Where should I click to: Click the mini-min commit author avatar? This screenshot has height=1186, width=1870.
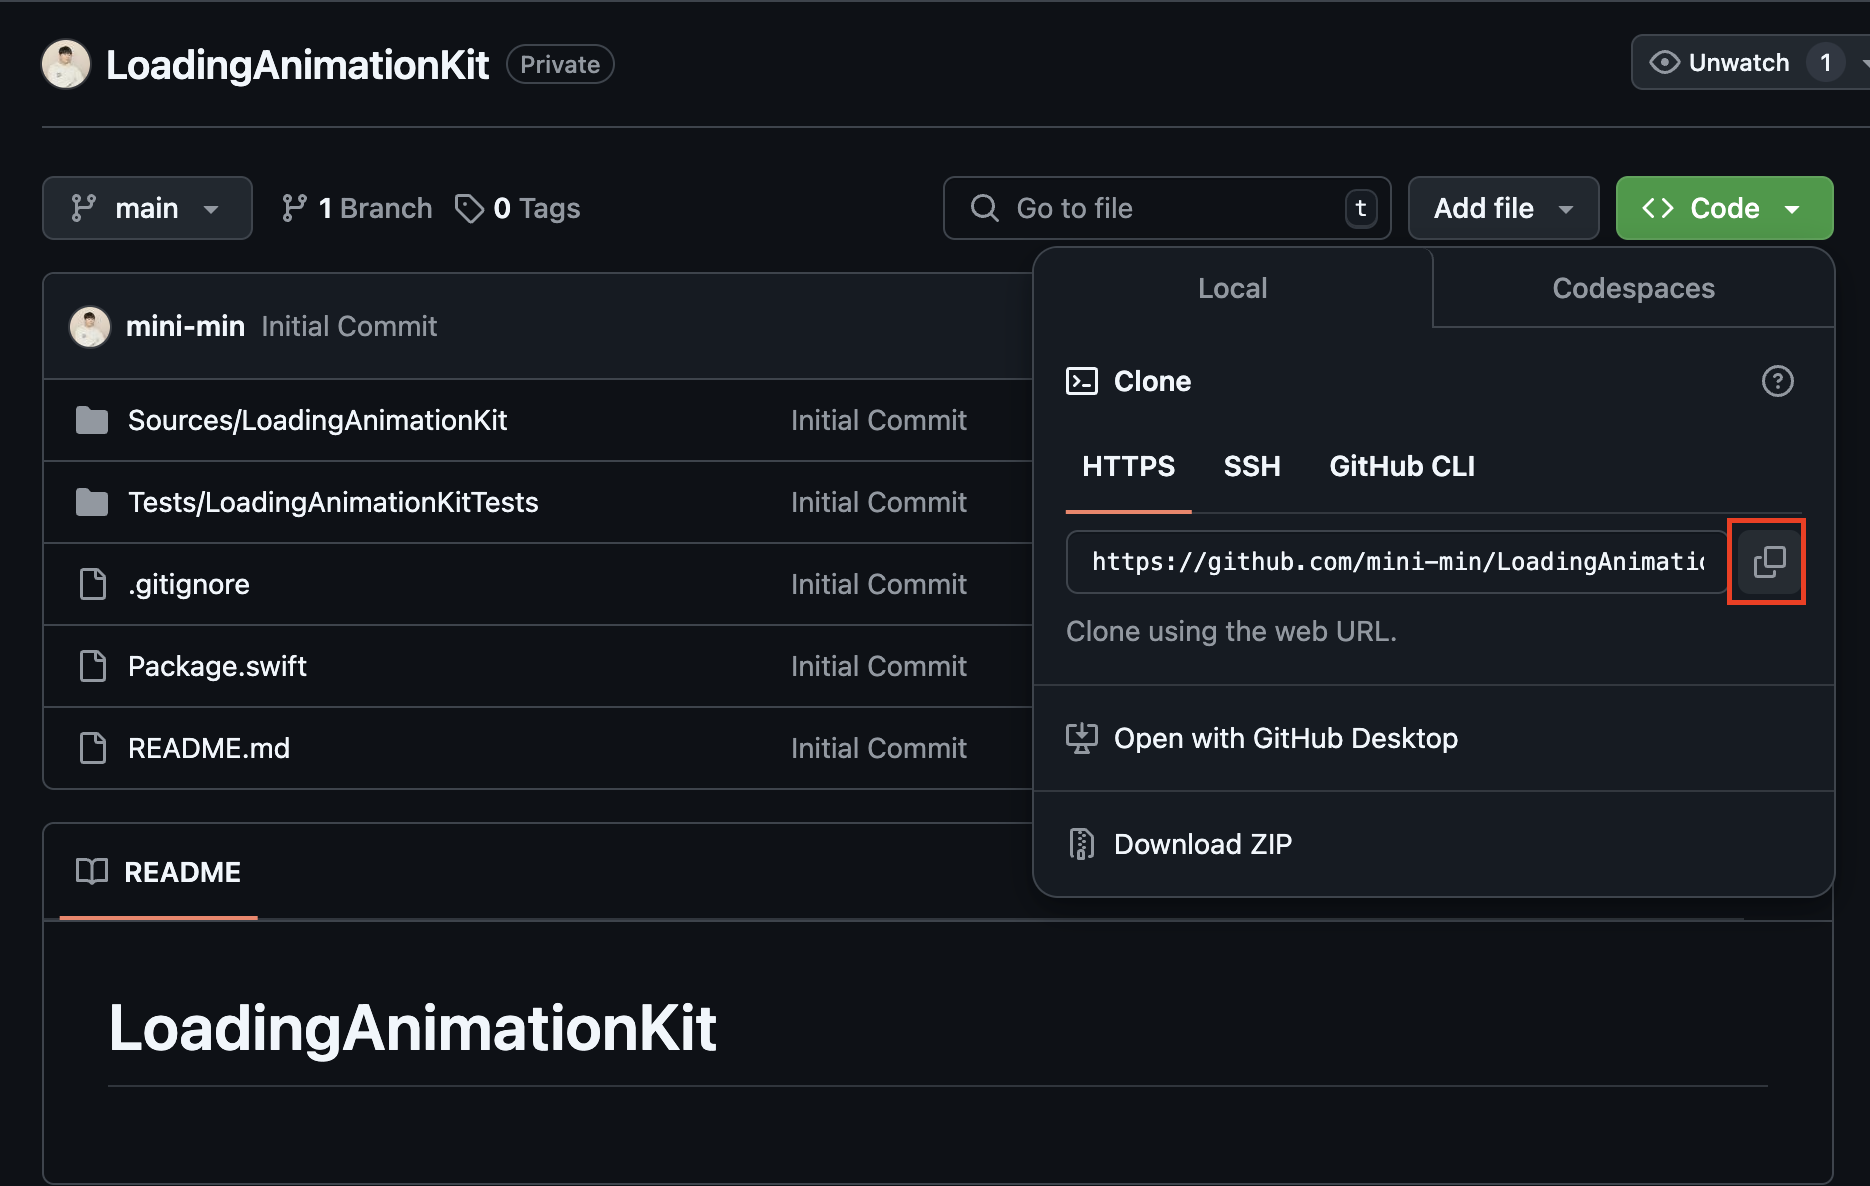89,326
